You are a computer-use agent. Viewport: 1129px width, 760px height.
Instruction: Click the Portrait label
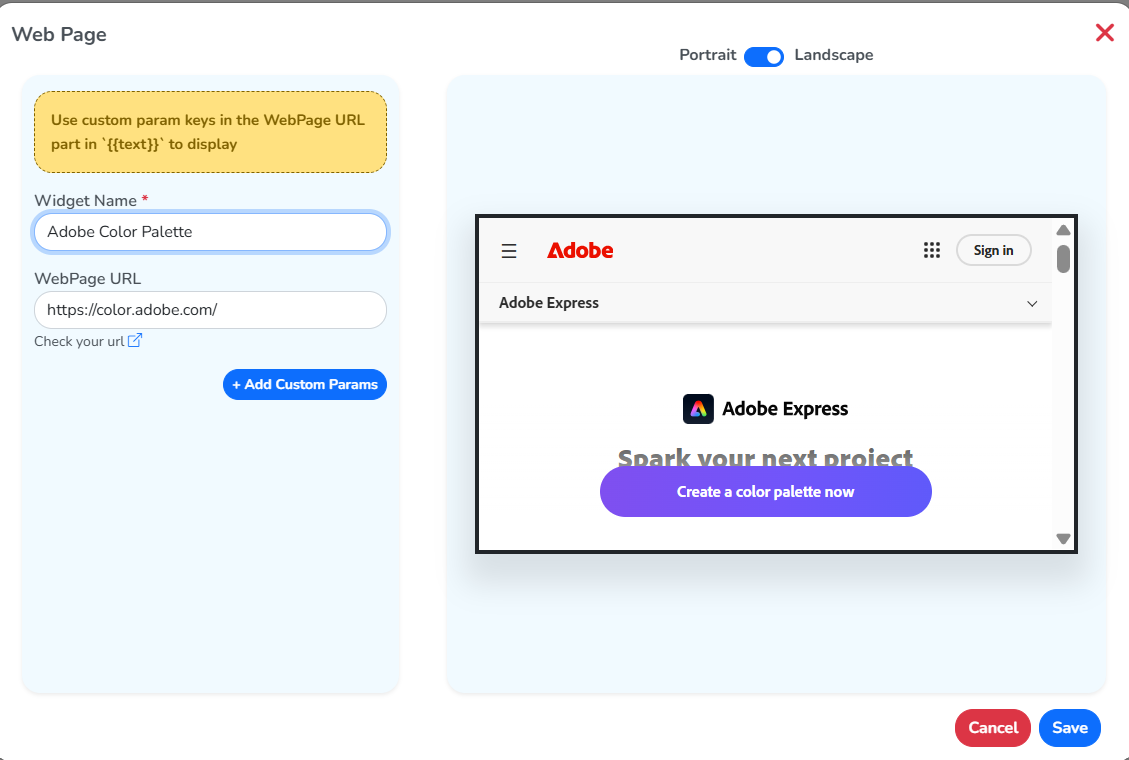click(708, 55)
